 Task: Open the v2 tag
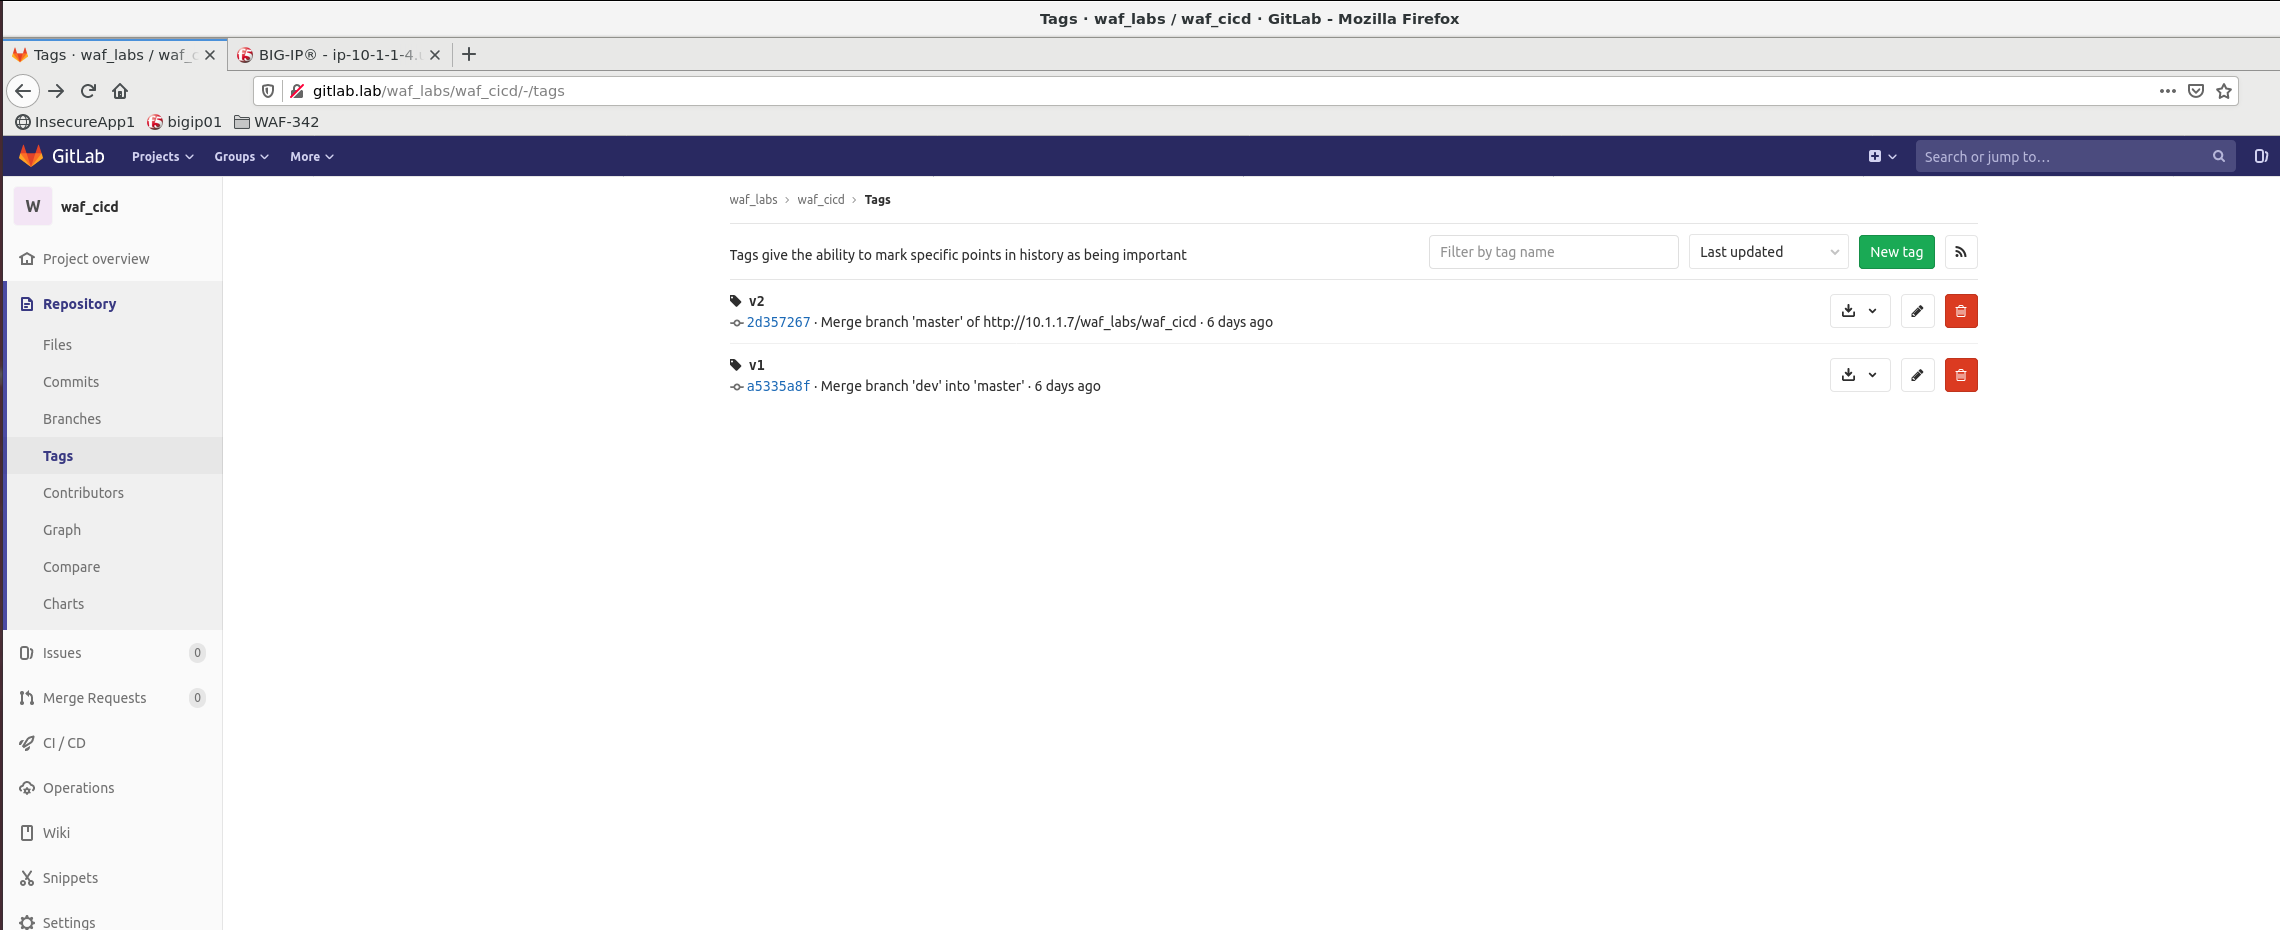point(756,301)
